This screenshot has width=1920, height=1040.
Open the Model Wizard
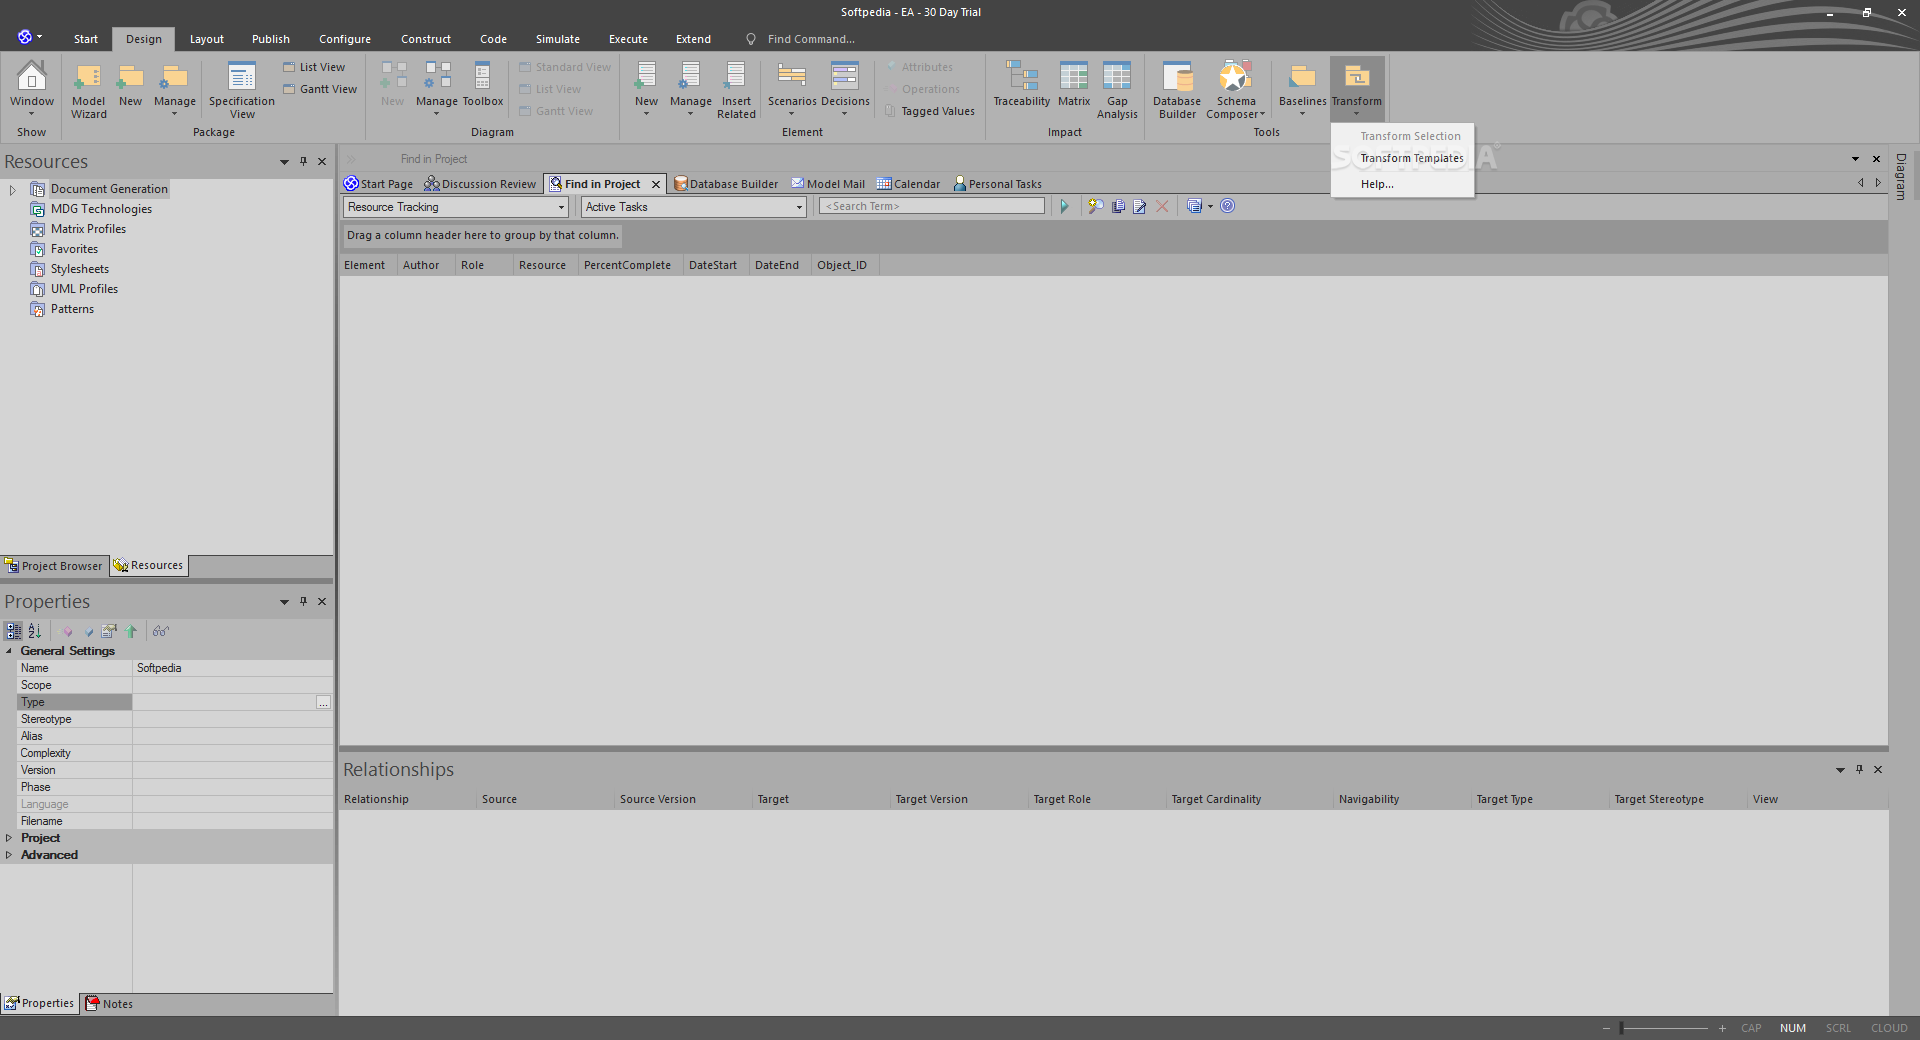[88, 90]
